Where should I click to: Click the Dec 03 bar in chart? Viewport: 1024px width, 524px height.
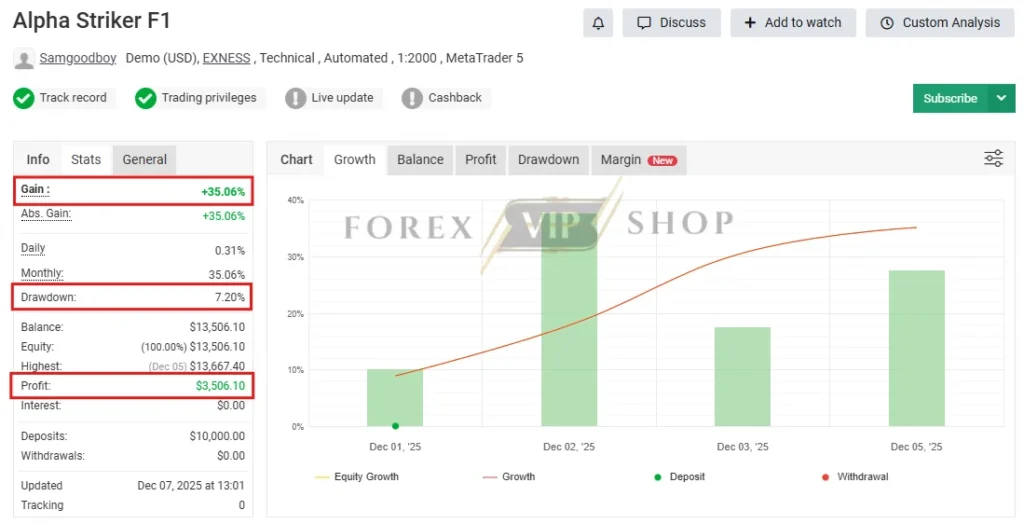743,377
